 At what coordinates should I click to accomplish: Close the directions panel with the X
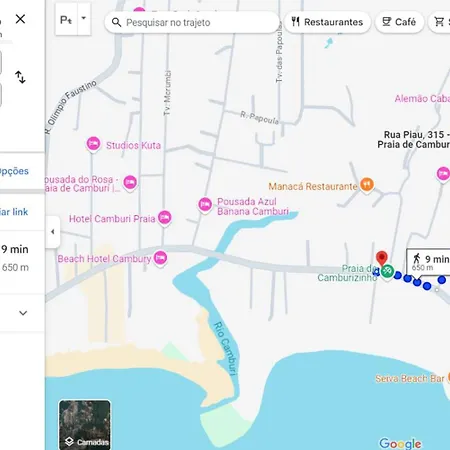[x=20, y=19]
